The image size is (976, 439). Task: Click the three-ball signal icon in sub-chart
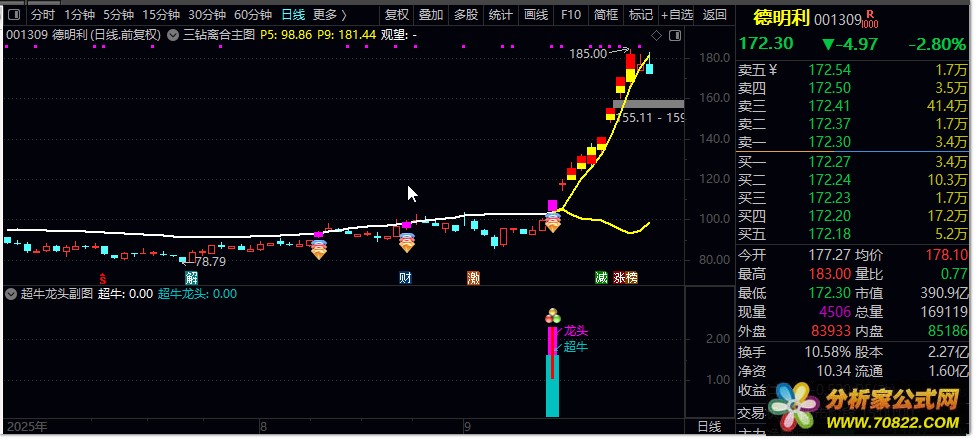coord(553,316)
